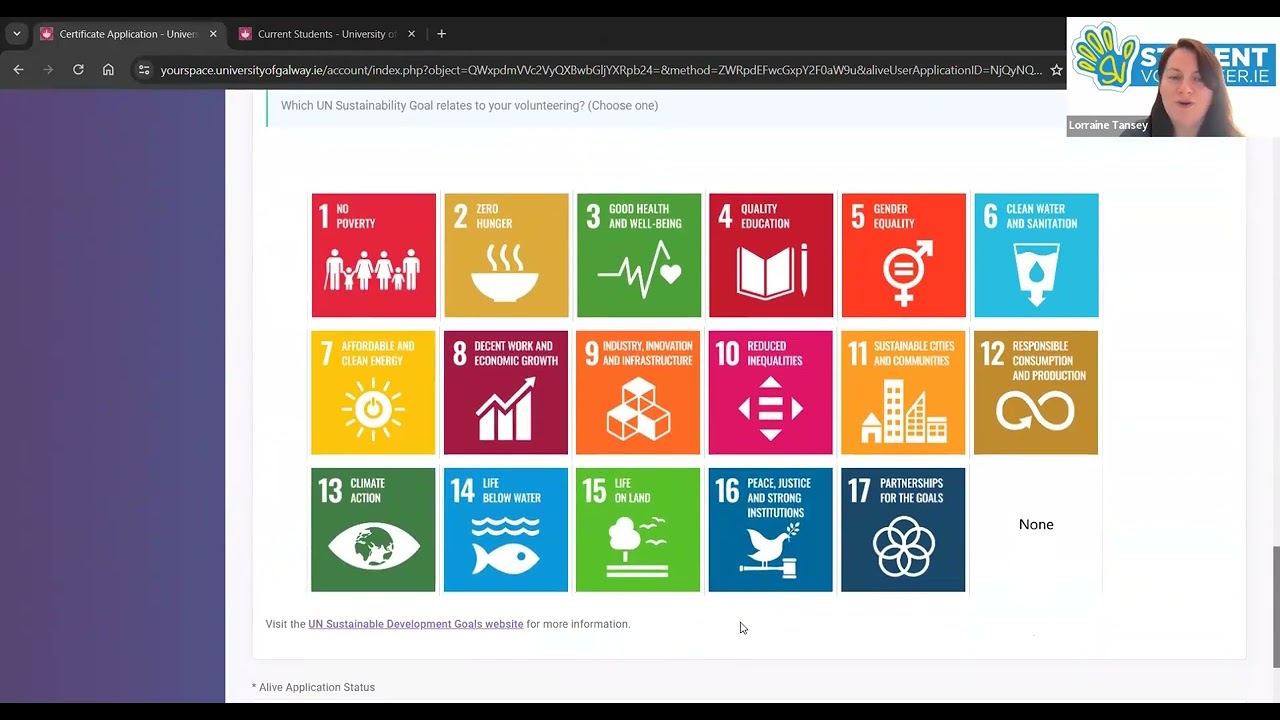Click the Alive Application Status label
The width and height of the screenshot is (1280, 720).
[313, 687]
